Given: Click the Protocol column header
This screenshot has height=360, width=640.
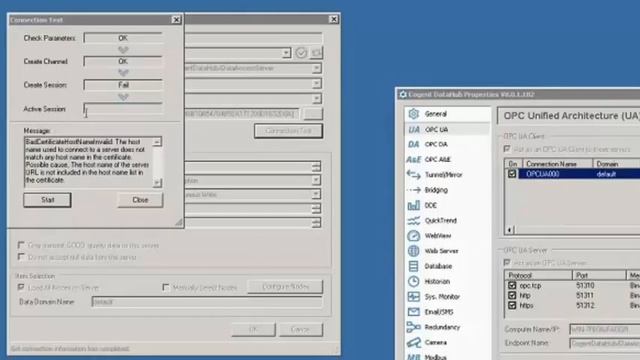Looking at the screenshot, I should (x=538, y=275).
